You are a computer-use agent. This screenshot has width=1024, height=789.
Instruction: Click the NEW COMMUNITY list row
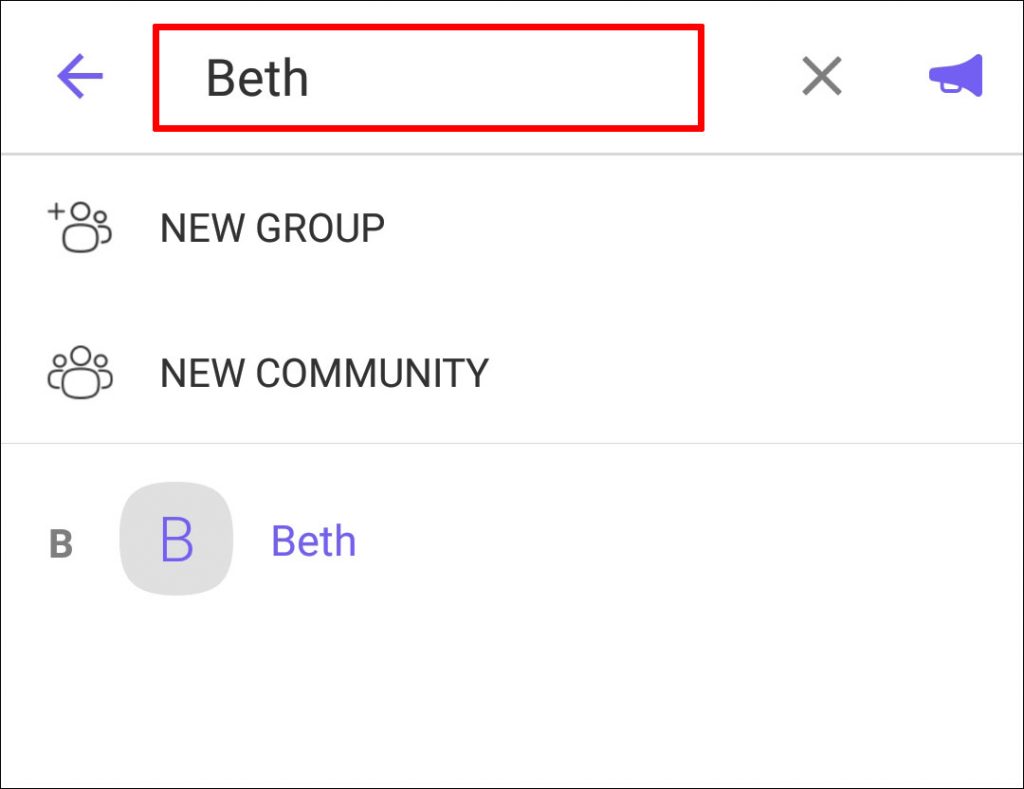[323, 371]
